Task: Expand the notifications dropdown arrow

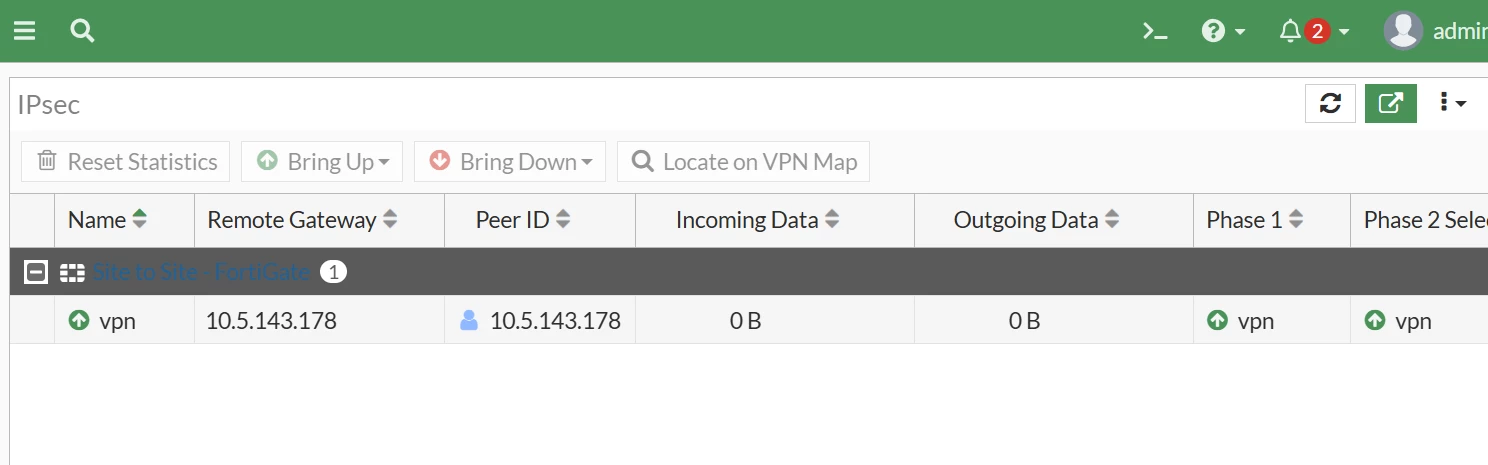Action: [1344, 32]
